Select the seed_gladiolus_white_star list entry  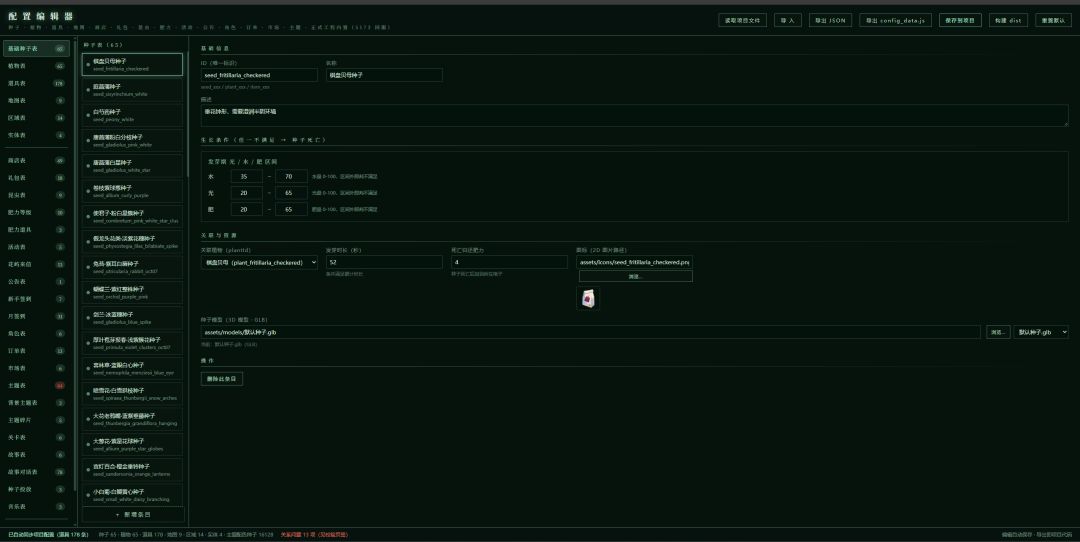[132, 166]
